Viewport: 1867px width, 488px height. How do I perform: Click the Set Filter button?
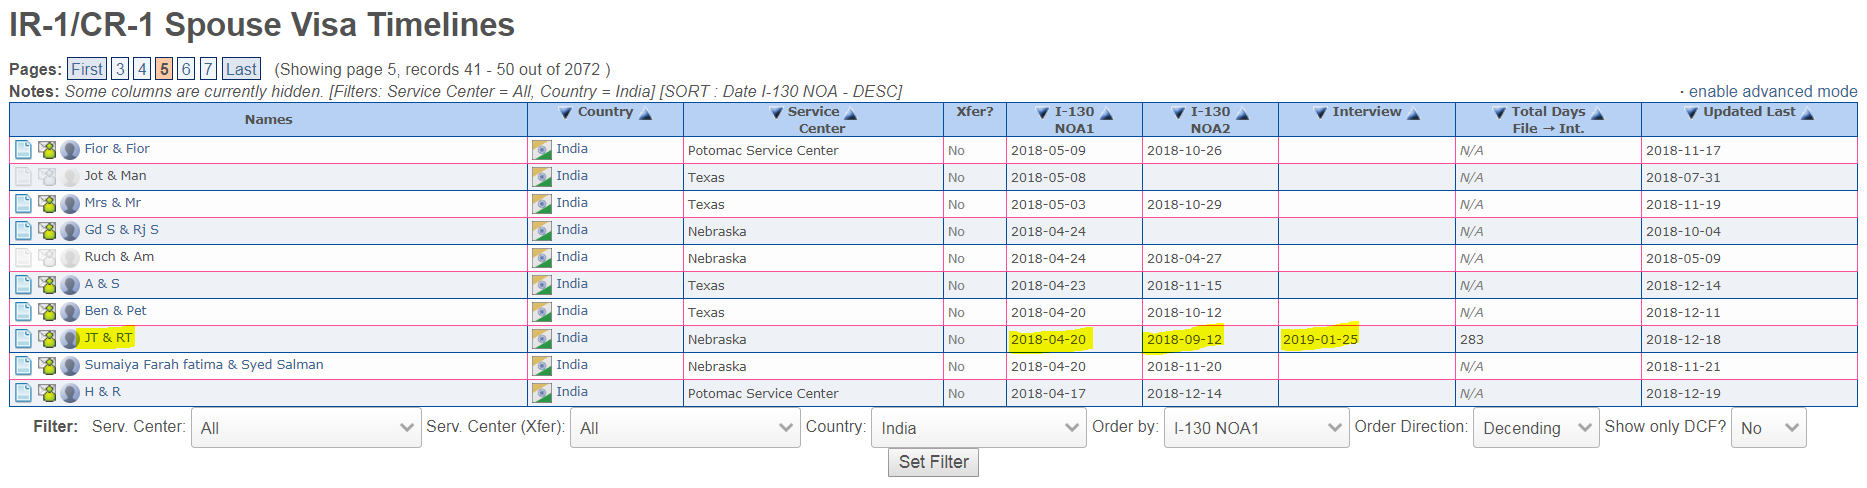click(x=933, y=462)
